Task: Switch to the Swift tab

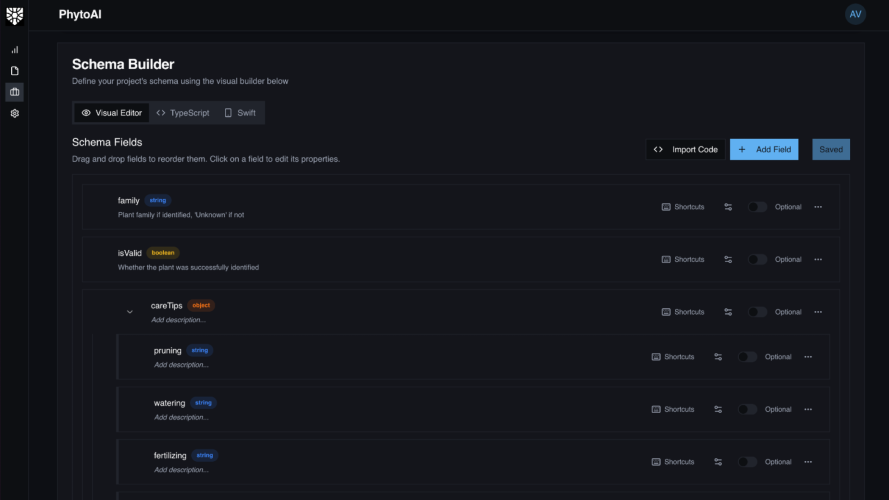Action: click(x=240, y=113)
